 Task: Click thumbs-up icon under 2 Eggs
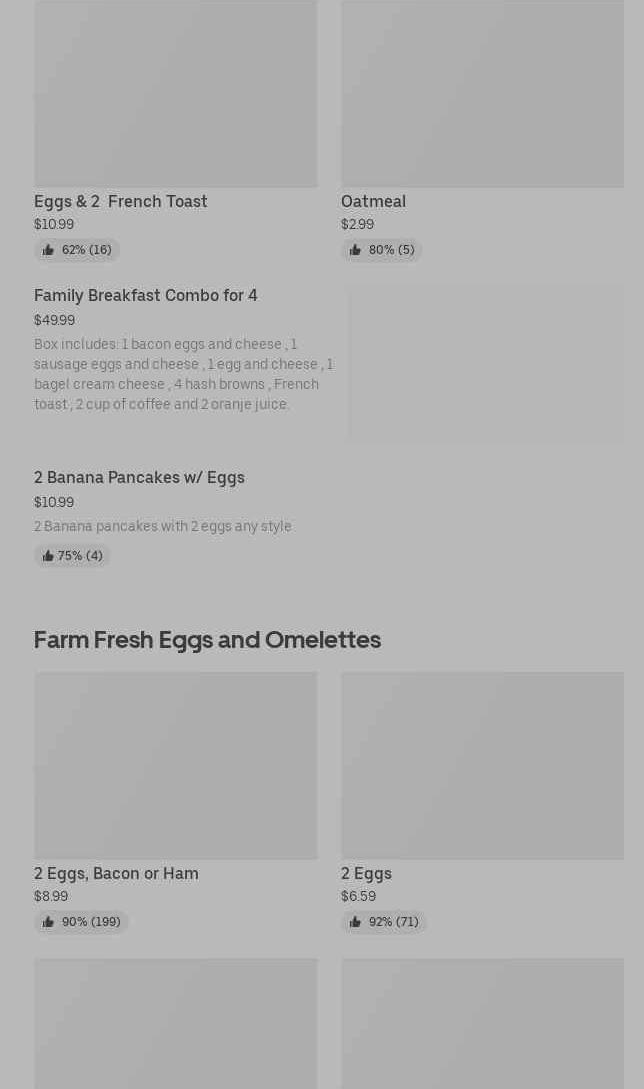(x=355, y=922)
